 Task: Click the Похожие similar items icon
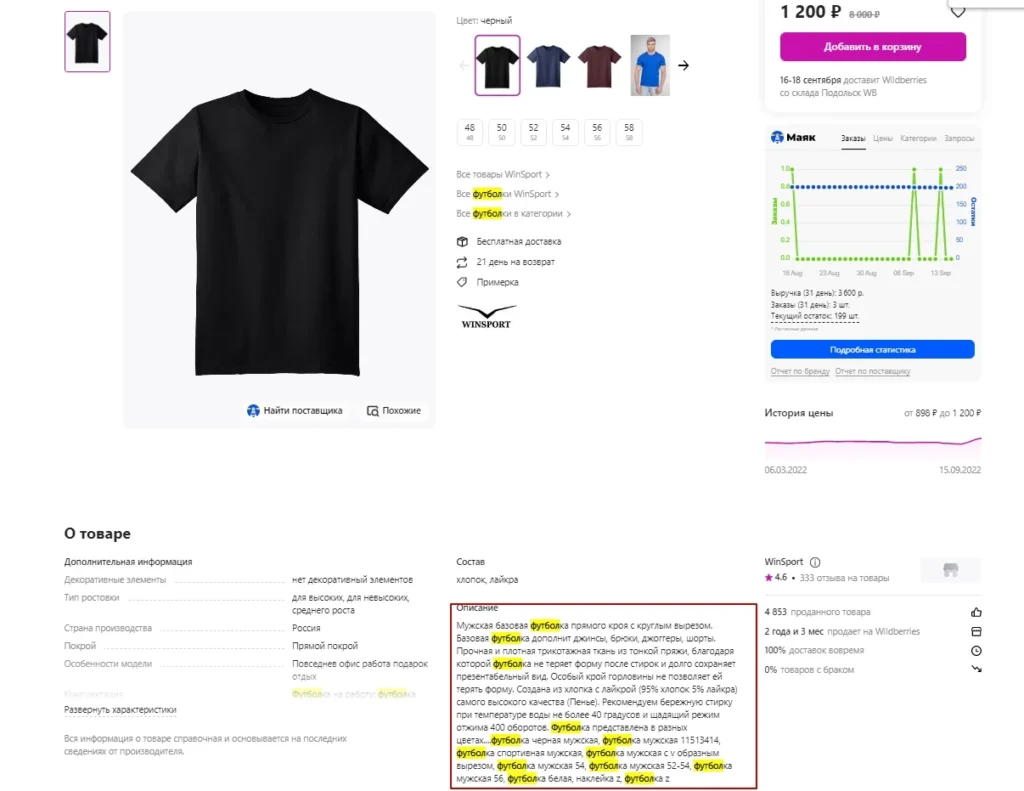pyautogui.click(x=372, y=411)
